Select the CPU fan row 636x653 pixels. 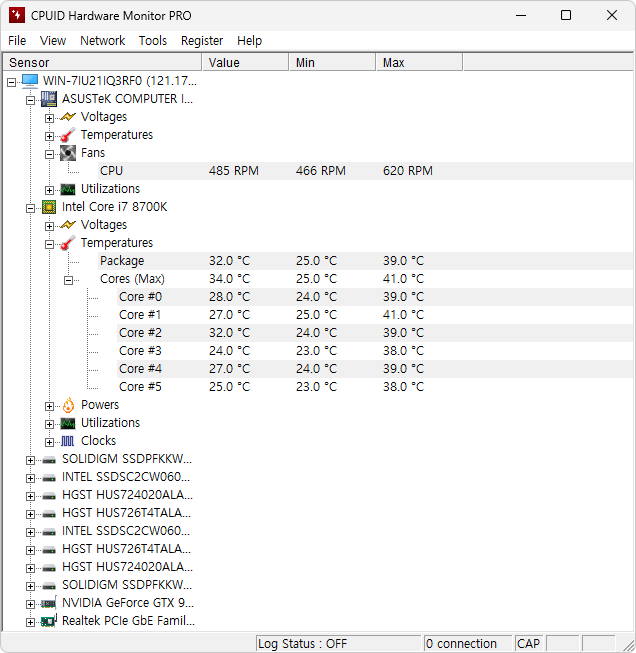click(366, 171)
